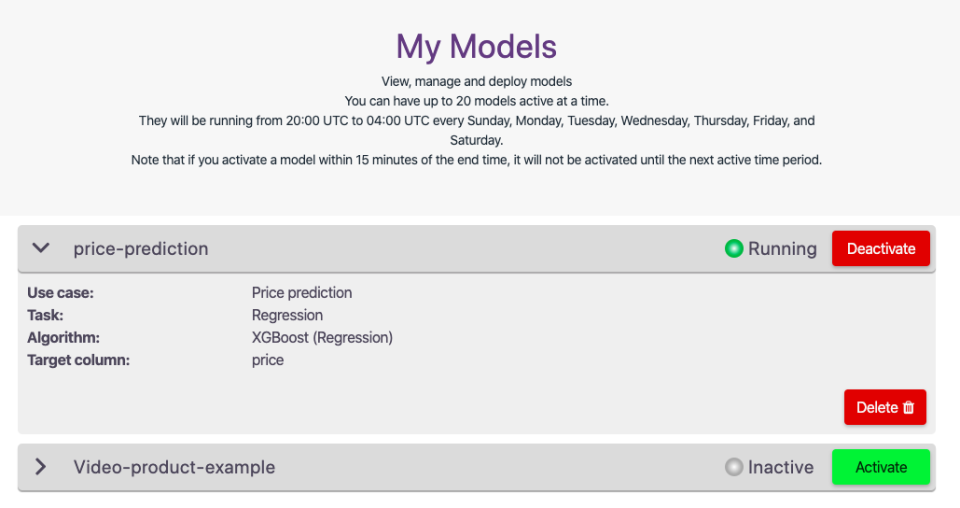960x508 pixels.
Task: Click the Use case field label
Action: point(60,293)
